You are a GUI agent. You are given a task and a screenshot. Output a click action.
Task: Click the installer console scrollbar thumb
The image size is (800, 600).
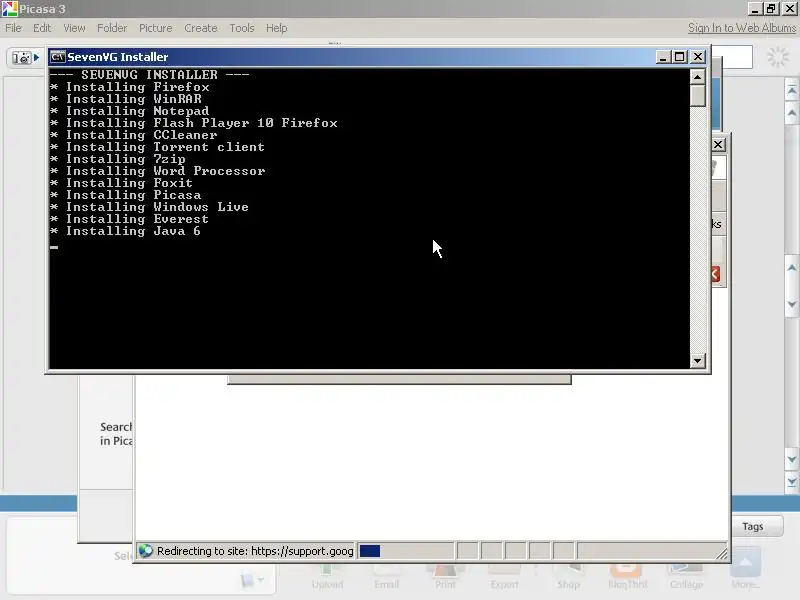click(697, 95)
